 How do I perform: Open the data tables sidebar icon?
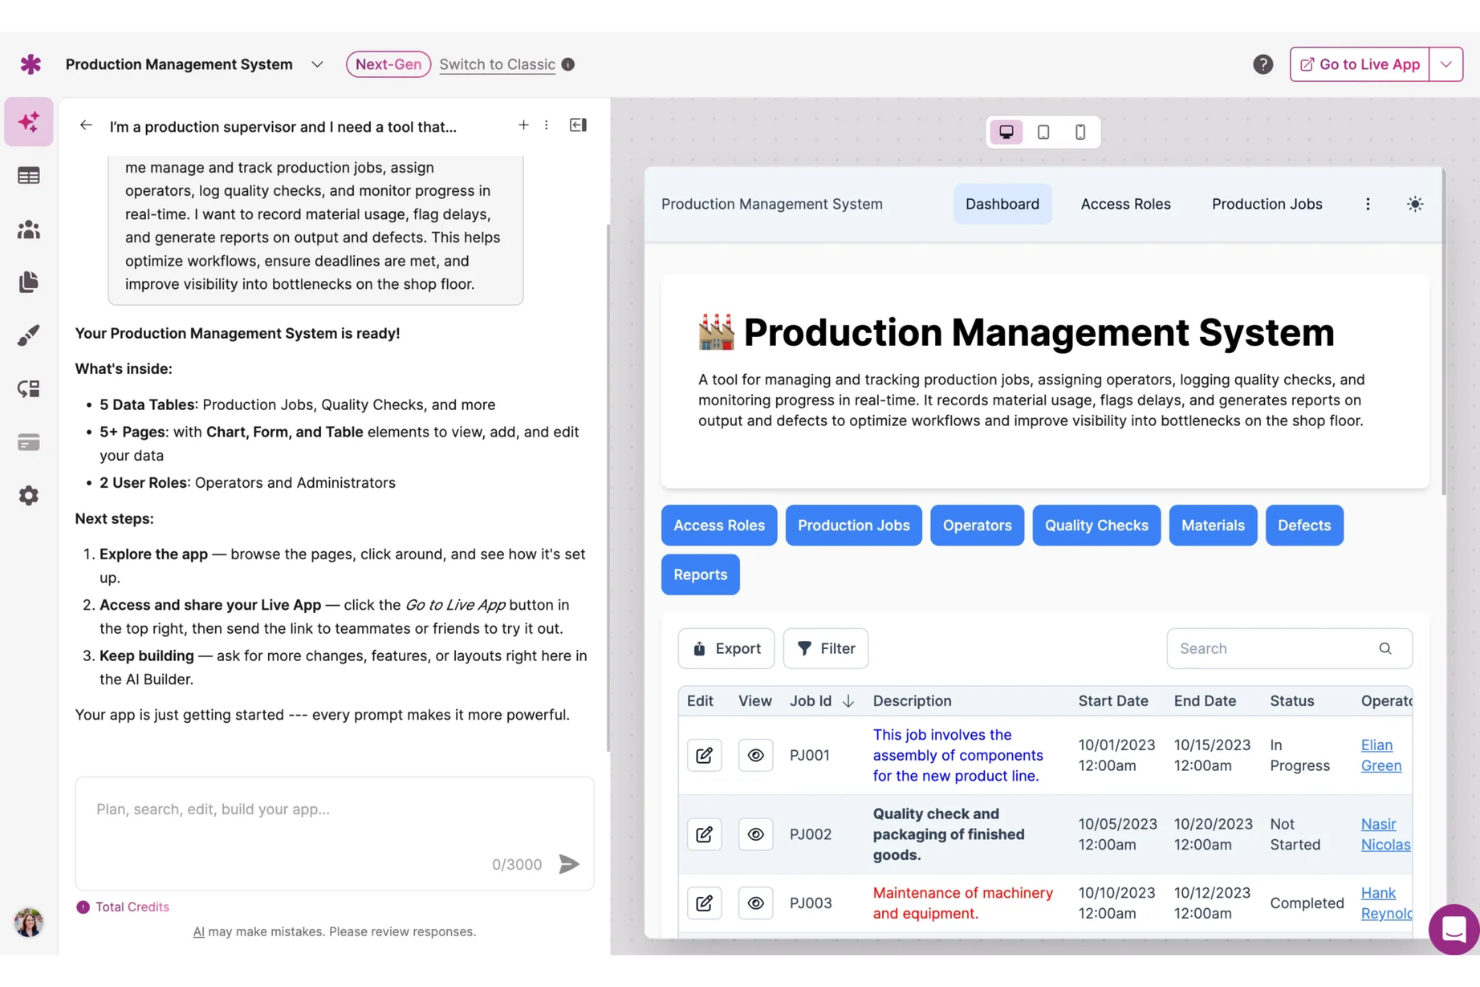29,176
